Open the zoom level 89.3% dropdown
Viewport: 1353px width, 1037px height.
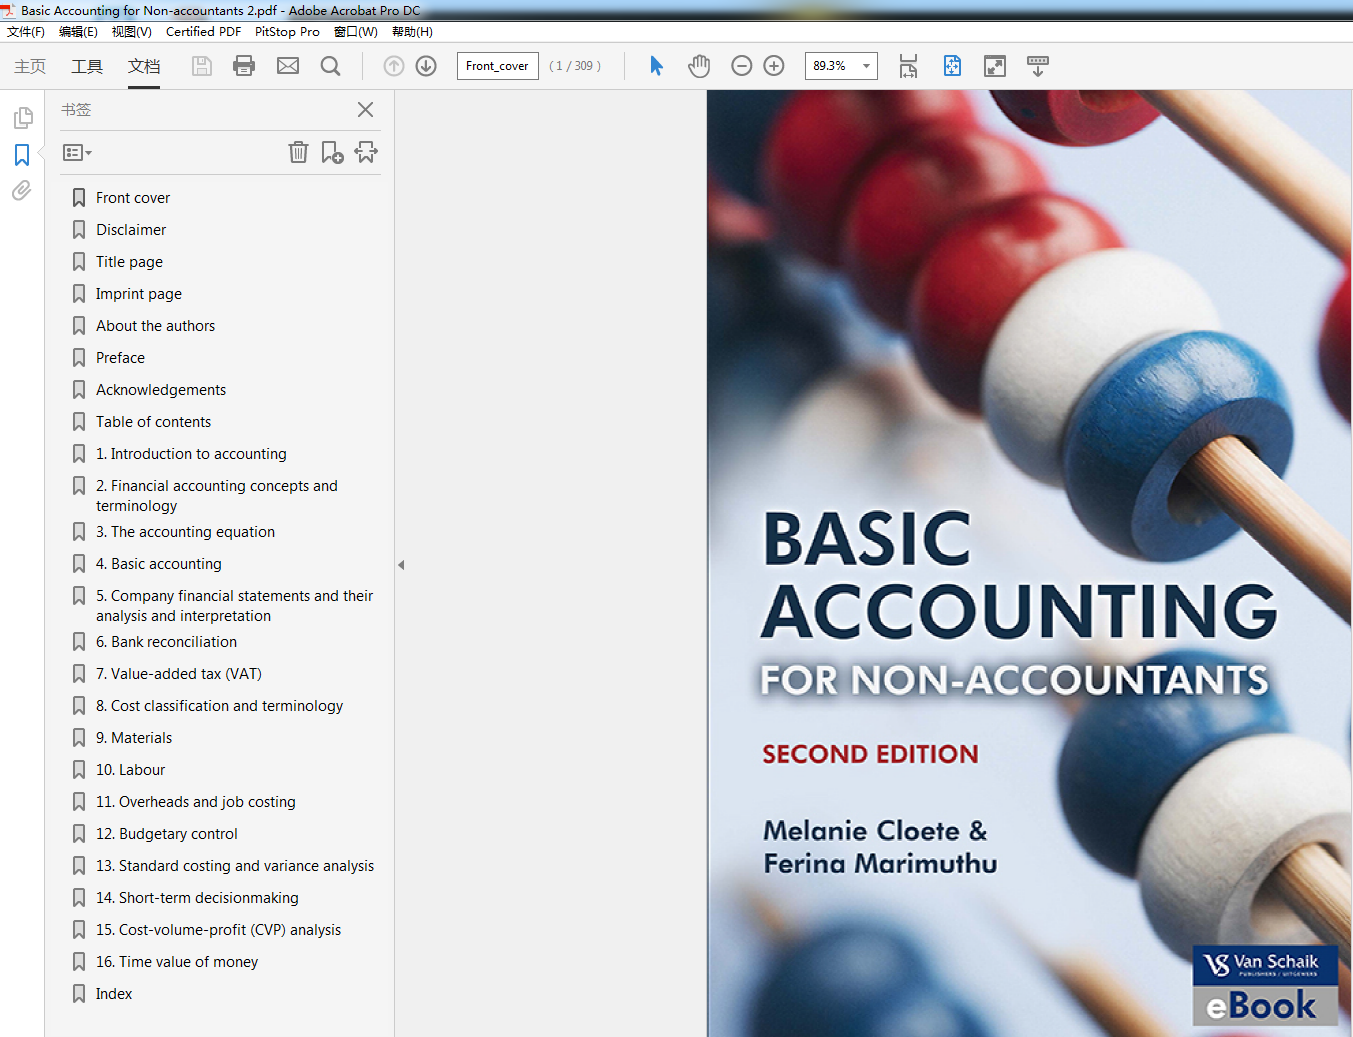[x=866, y=66]
